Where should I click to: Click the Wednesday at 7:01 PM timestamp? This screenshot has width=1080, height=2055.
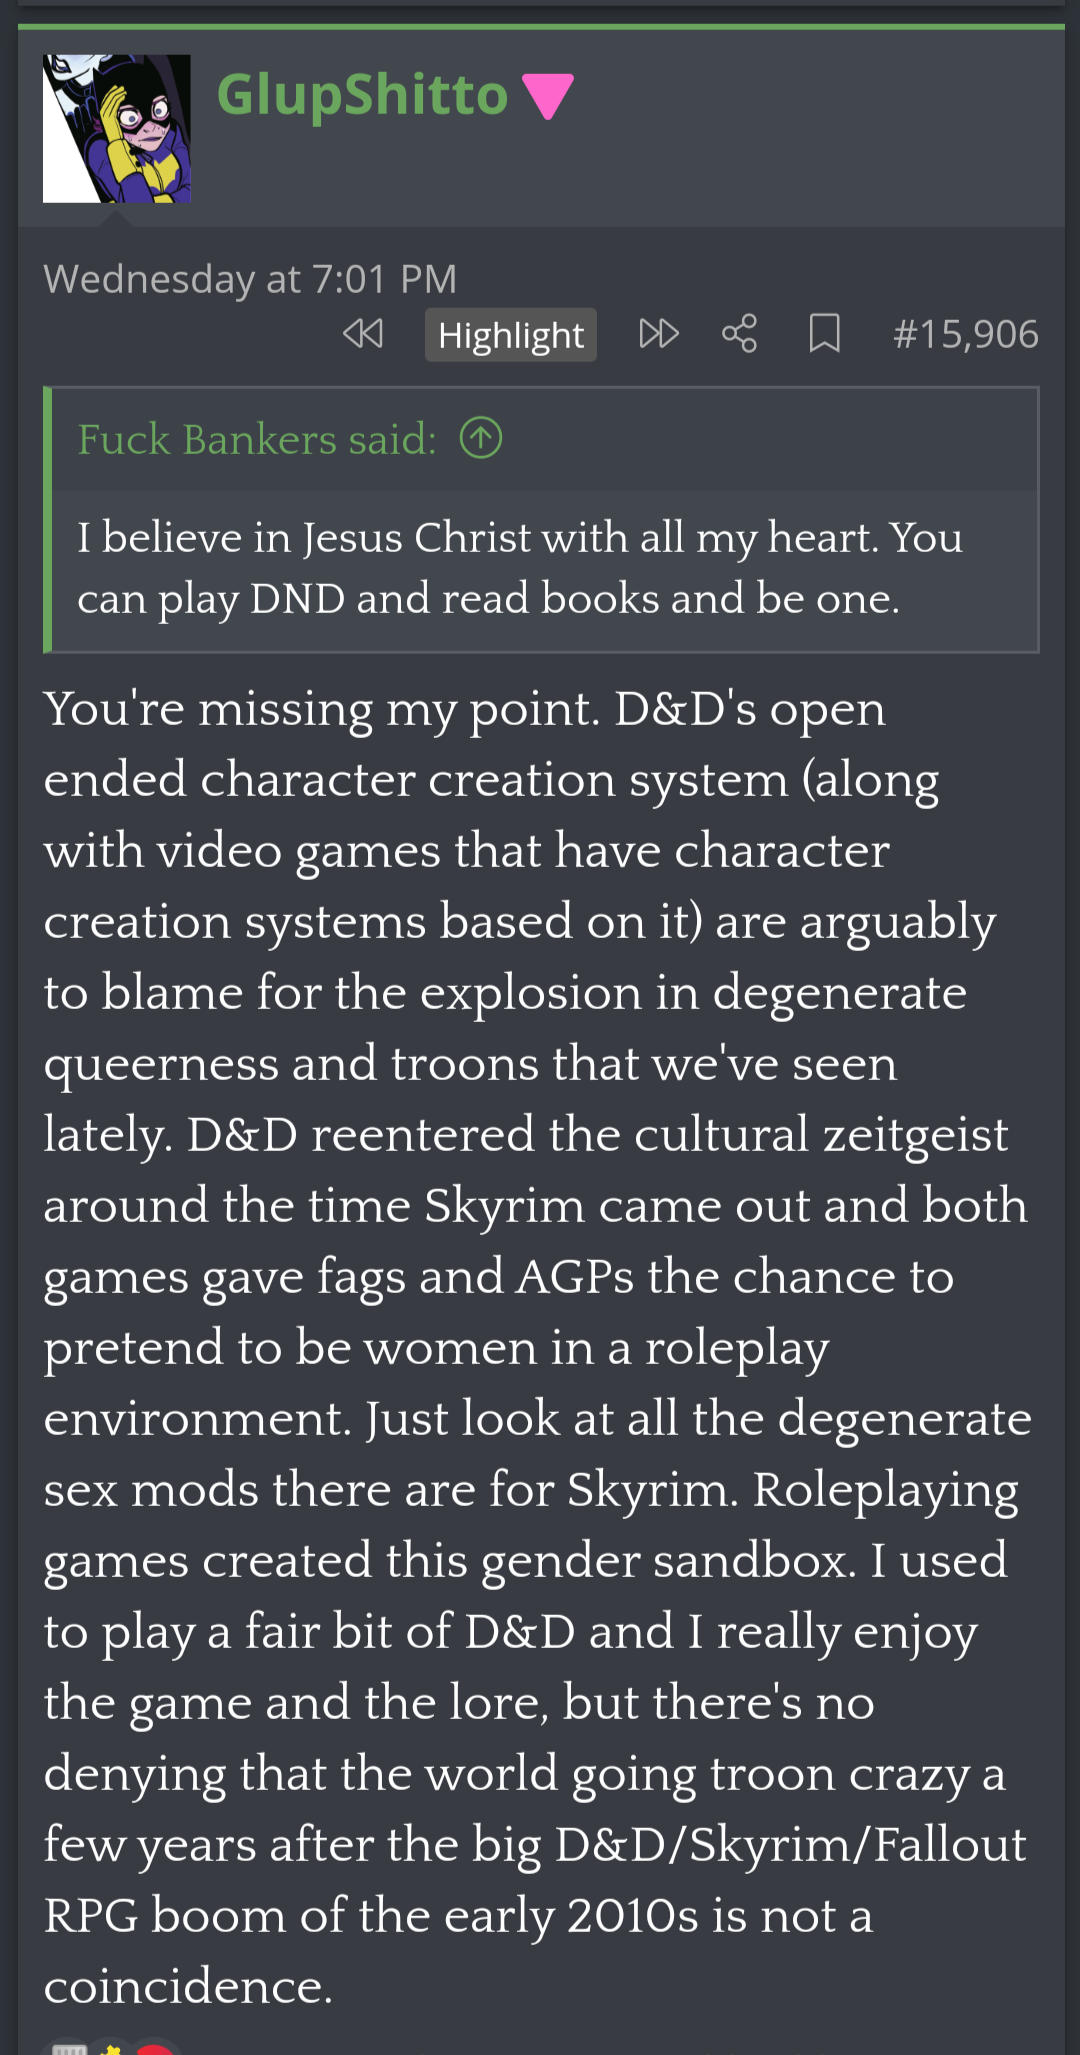[x=250, y=279]
